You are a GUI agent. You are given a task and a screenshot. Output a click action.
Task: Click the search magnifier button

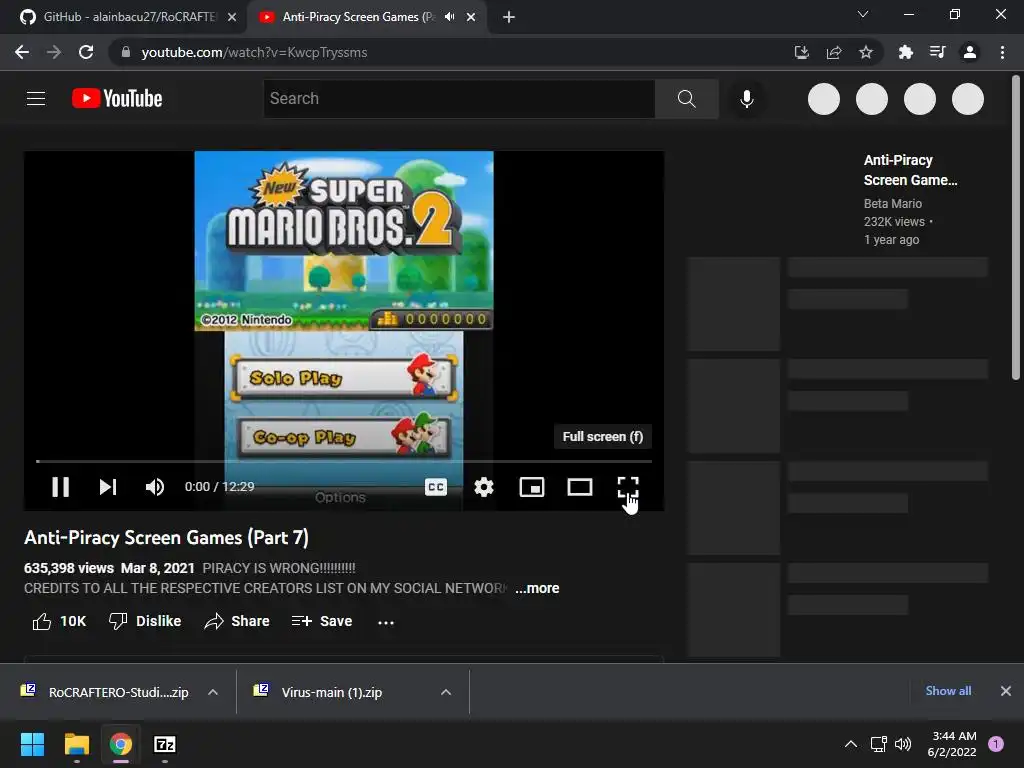coord(686,99)
